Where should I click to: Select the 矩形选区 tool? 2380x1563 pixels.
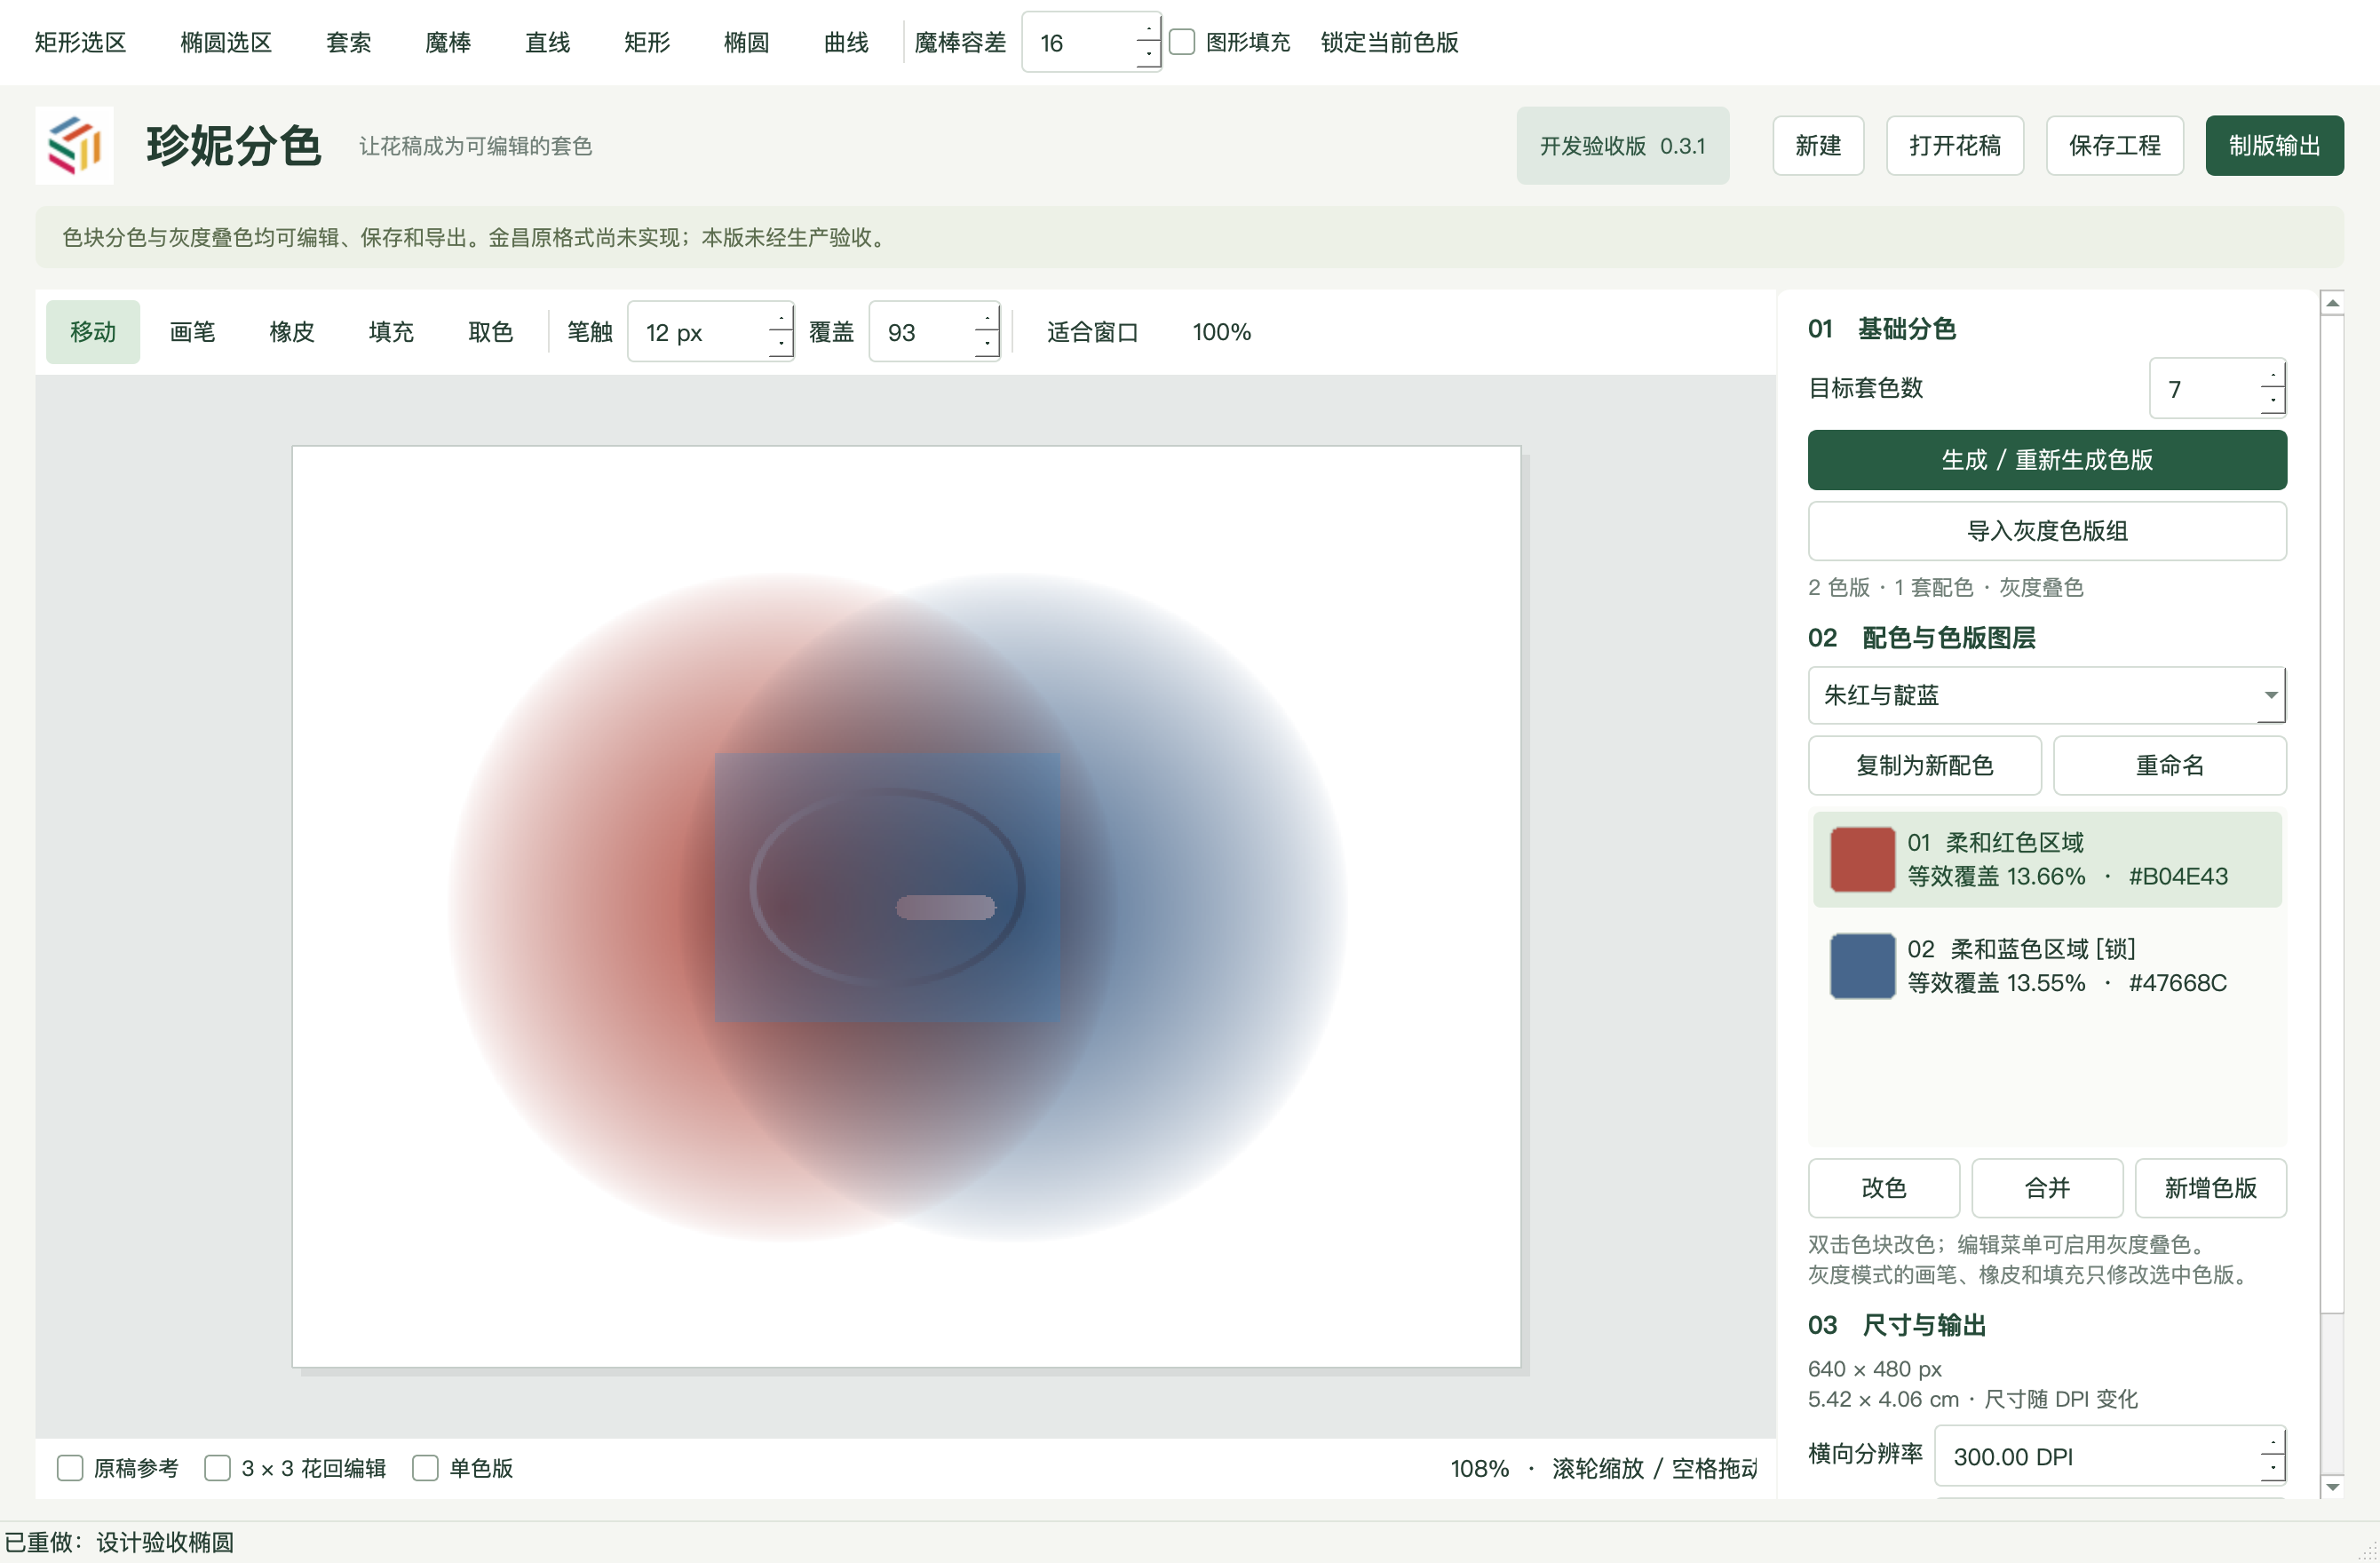coord(80,42)
